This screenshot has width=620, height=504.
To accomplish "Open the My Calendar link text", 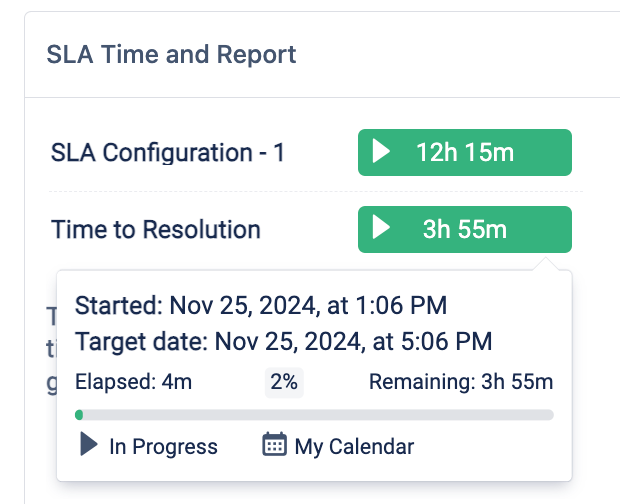I will 354,446.
